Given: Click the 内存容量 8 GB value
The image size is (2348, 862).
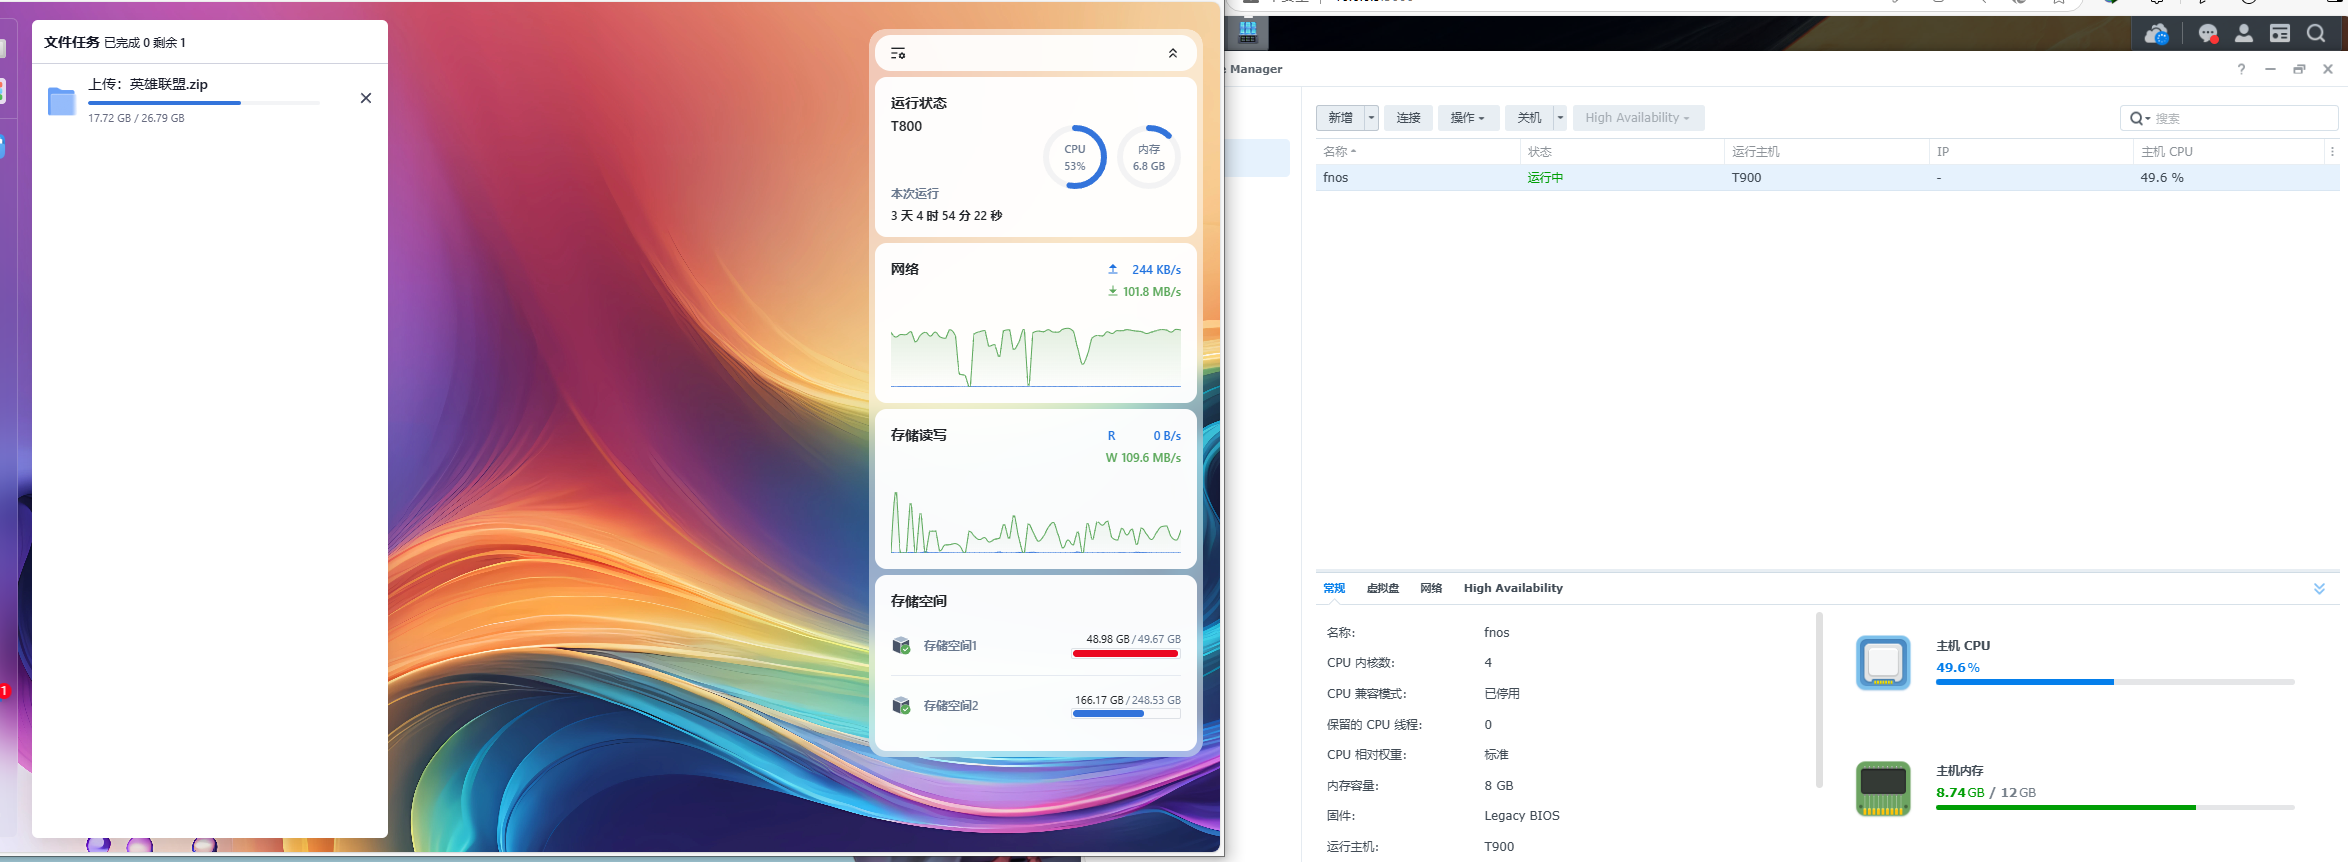Looking at the screenshot, I should point(1499,786).
